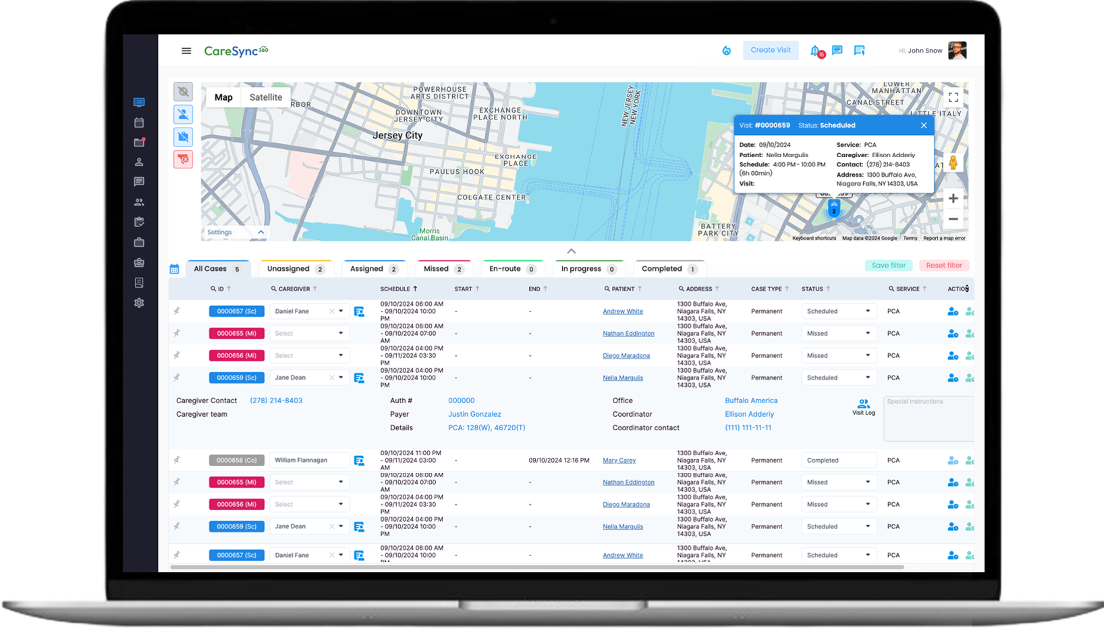Pin the visit row 0000657 for Daniel Fane
1104x630 pixels.
(176, 311)
